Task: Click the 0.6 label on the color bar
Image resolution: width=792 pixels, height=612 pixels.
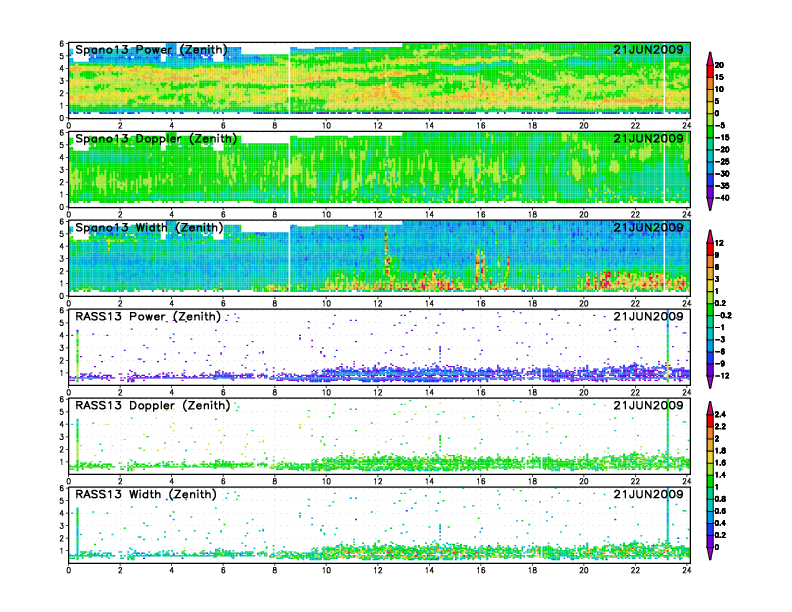Action: pos(720,512)
